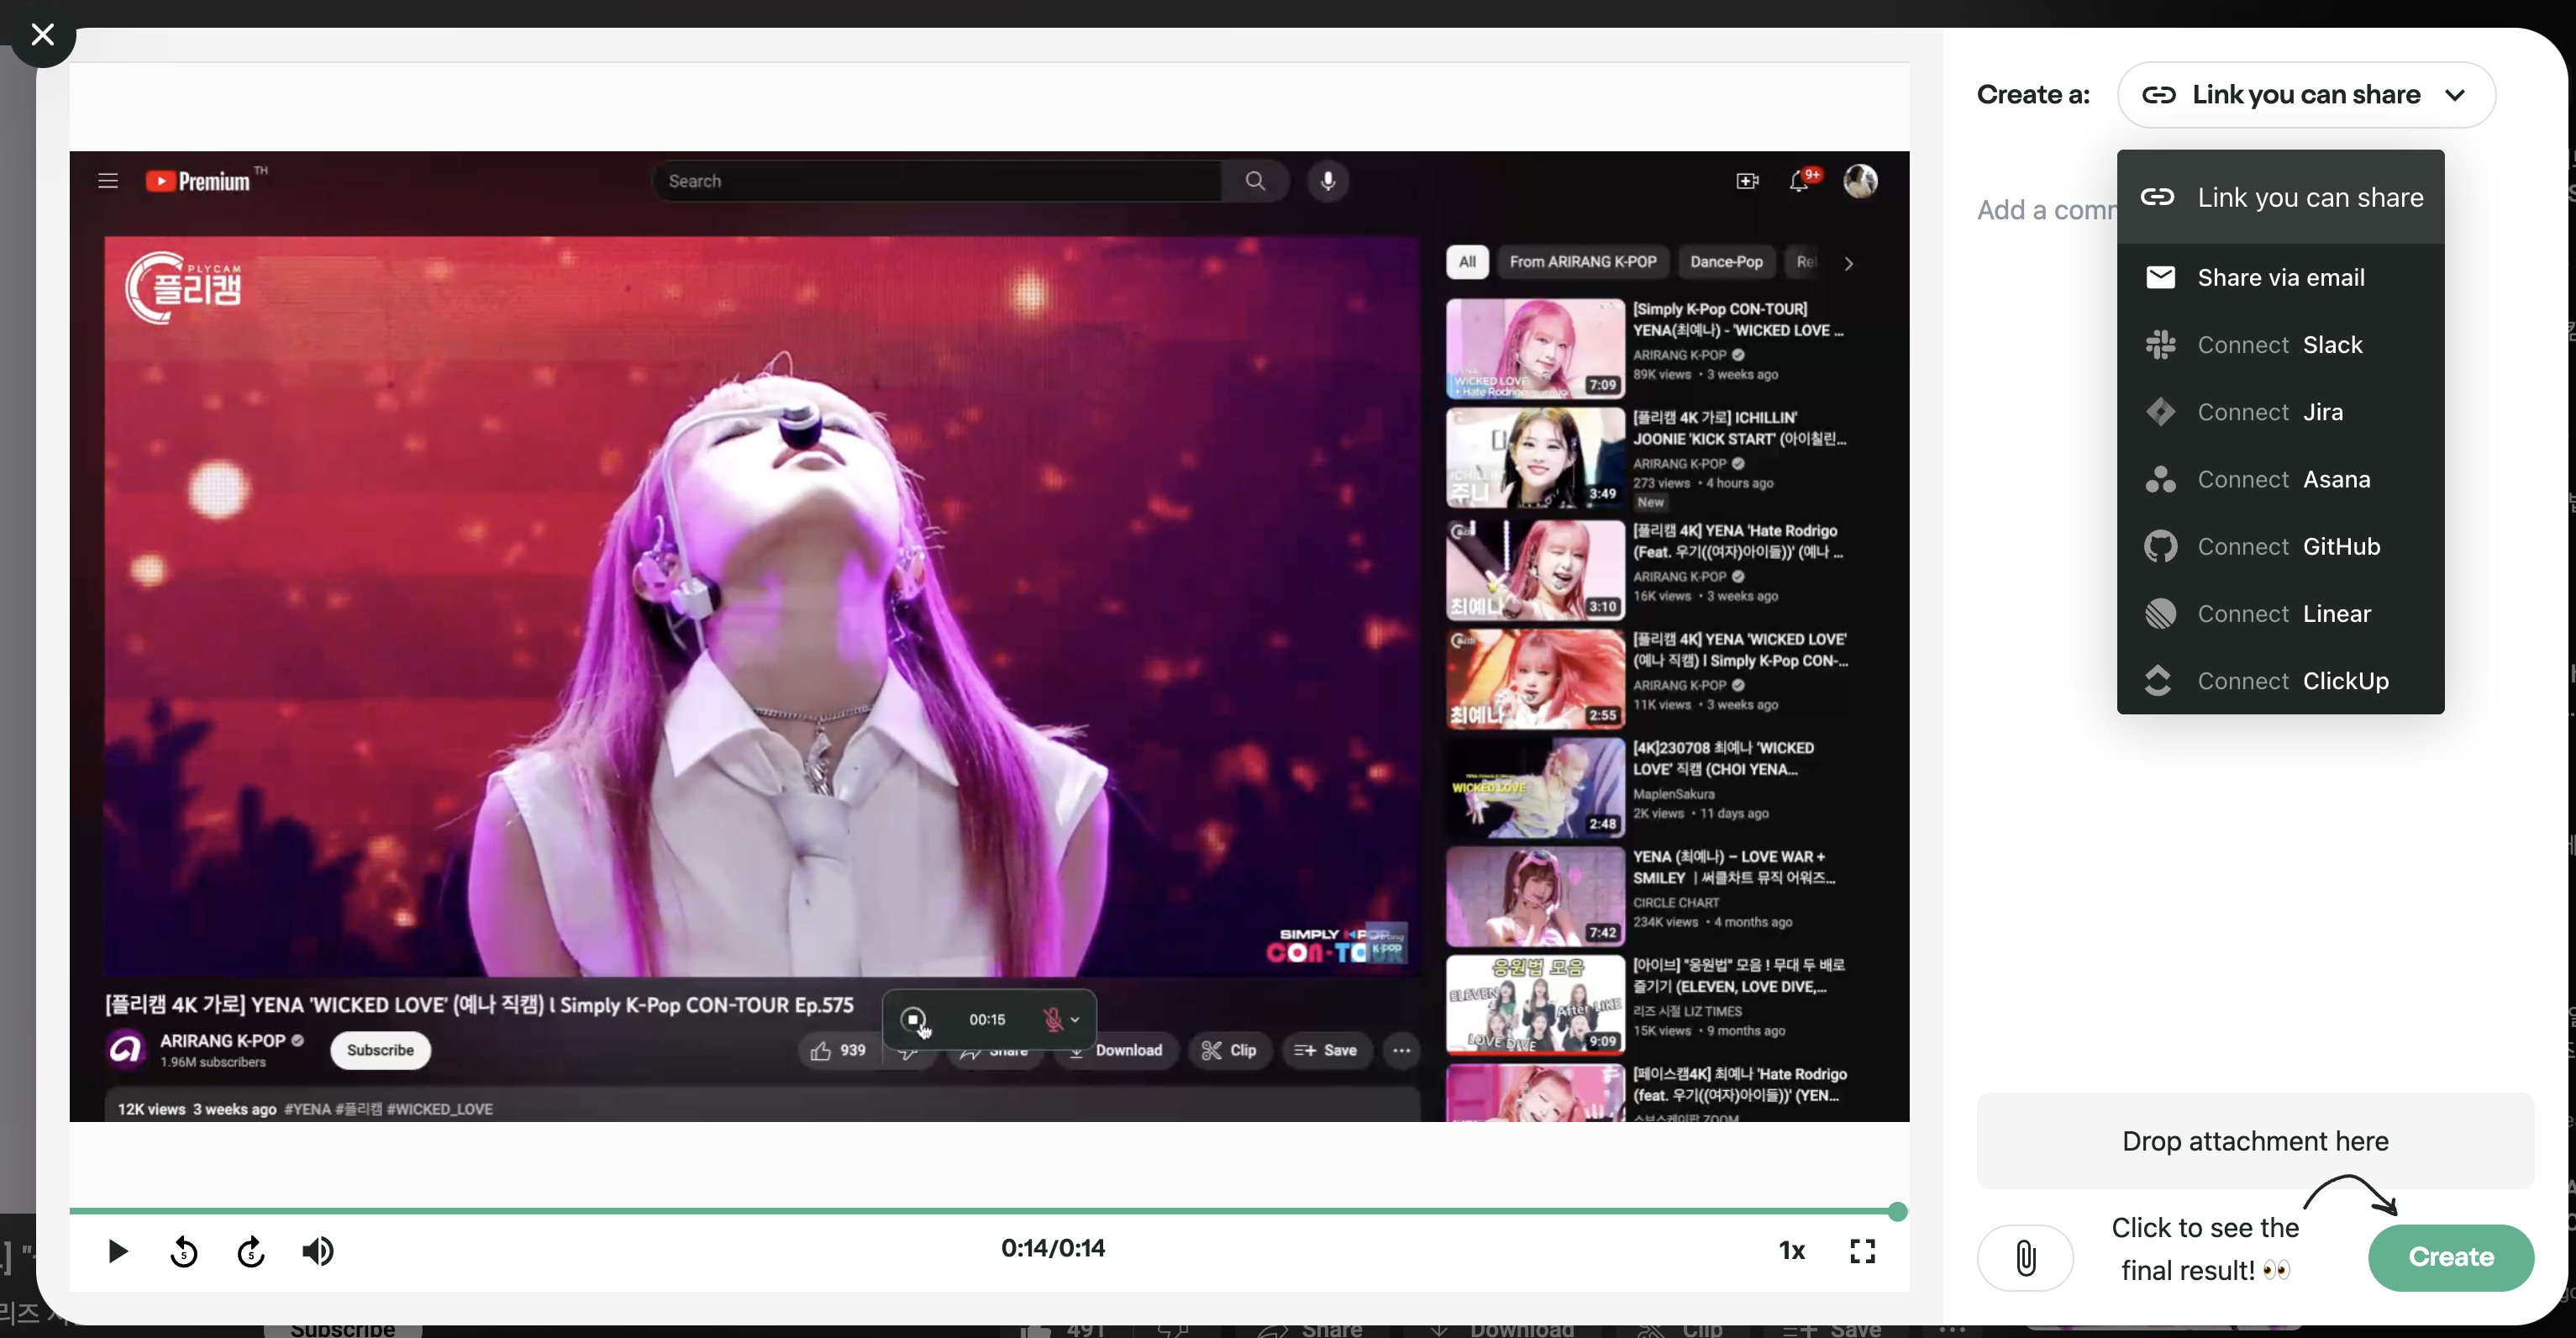
Task: Skip forward five seconds
Action: pyautogui.click(x=251, y=1251)
